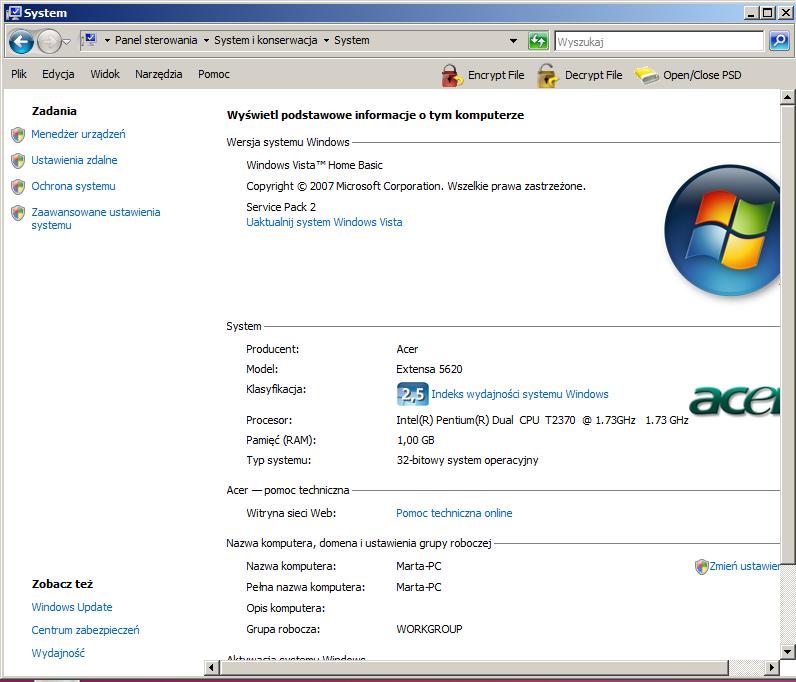Open Ustawienia zdalne link
The height and width of the screenshot is (682, 796).
(74, 160)
